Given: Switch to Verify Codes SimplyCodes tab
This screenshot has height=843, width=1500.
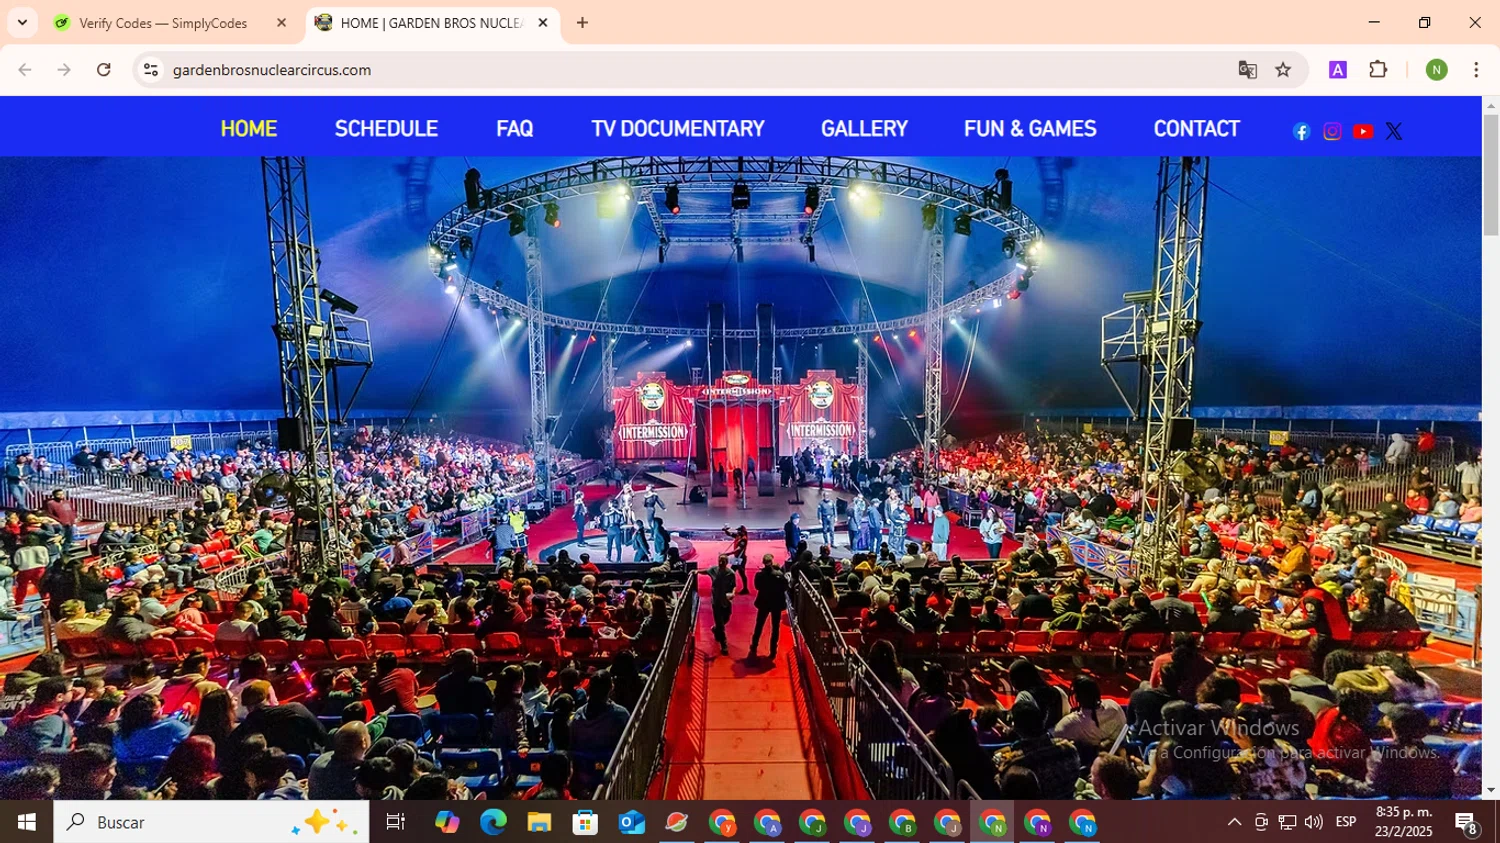Looking at the screenshot, I should pos(162,23).
